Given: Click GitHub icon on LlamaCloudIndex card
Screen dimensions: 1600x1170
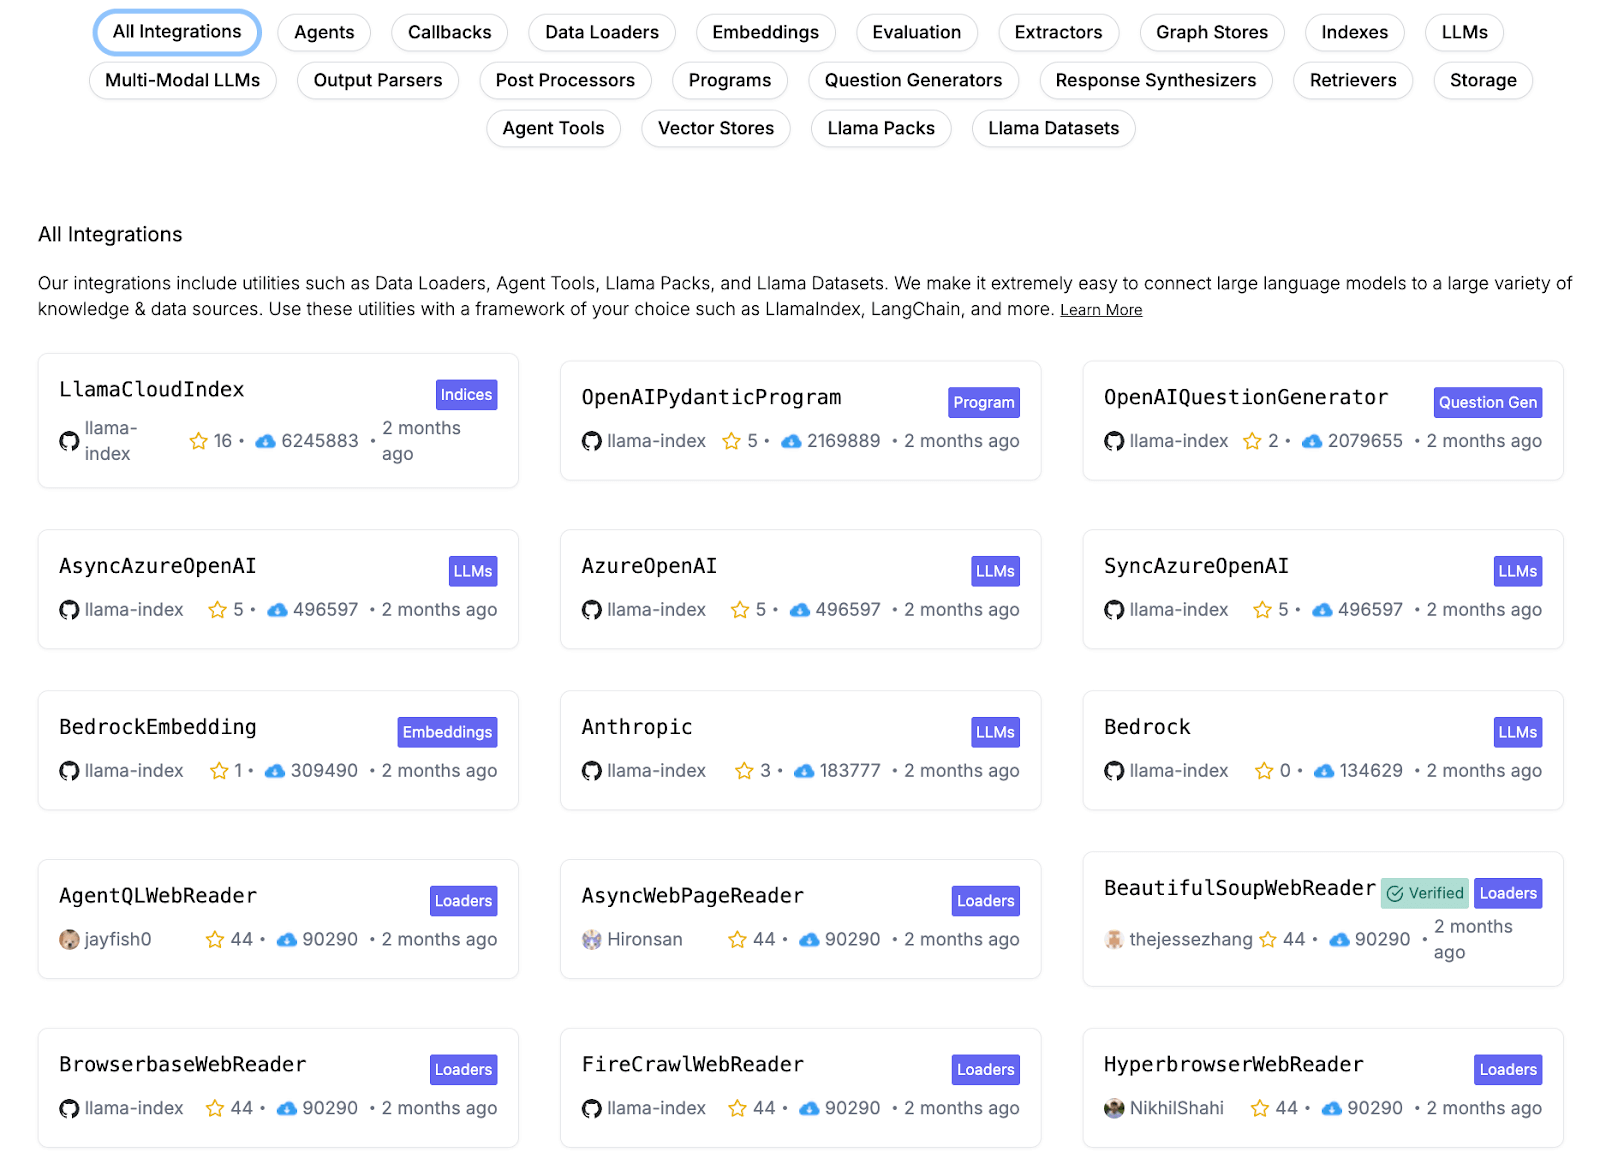Looking at the screenshot, I should pos(69,441).
